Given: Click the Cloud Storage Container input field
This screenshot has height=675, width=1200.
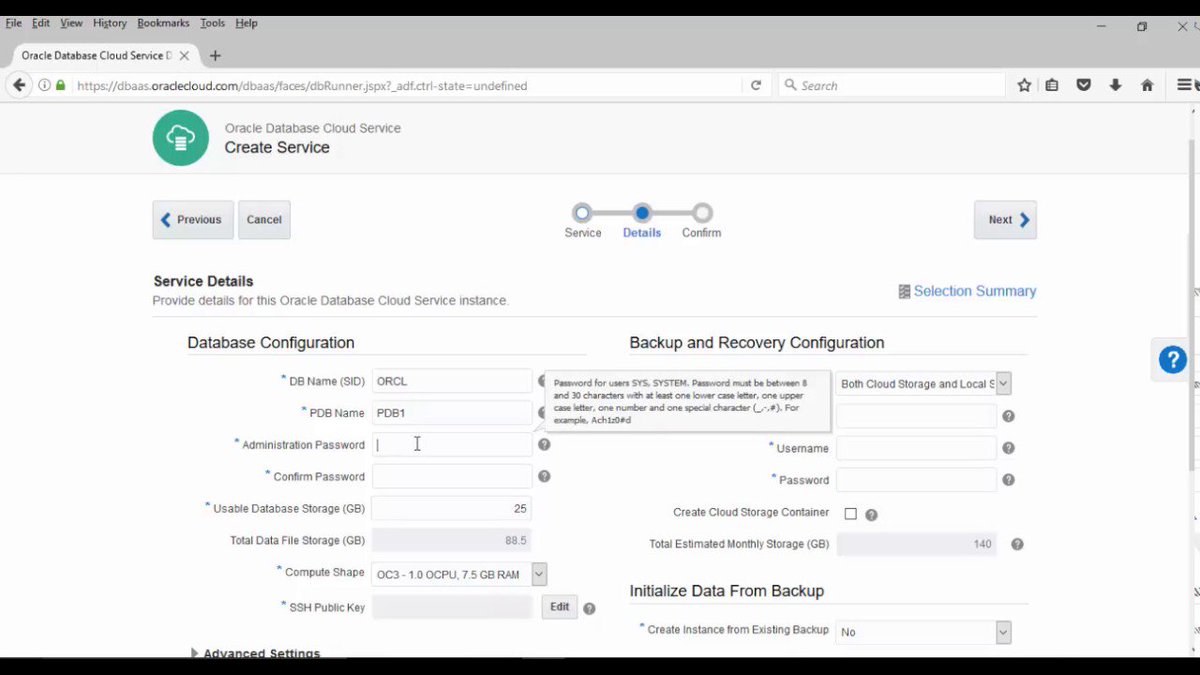Looking at the screenshot, I should click(x=916, y=416).
